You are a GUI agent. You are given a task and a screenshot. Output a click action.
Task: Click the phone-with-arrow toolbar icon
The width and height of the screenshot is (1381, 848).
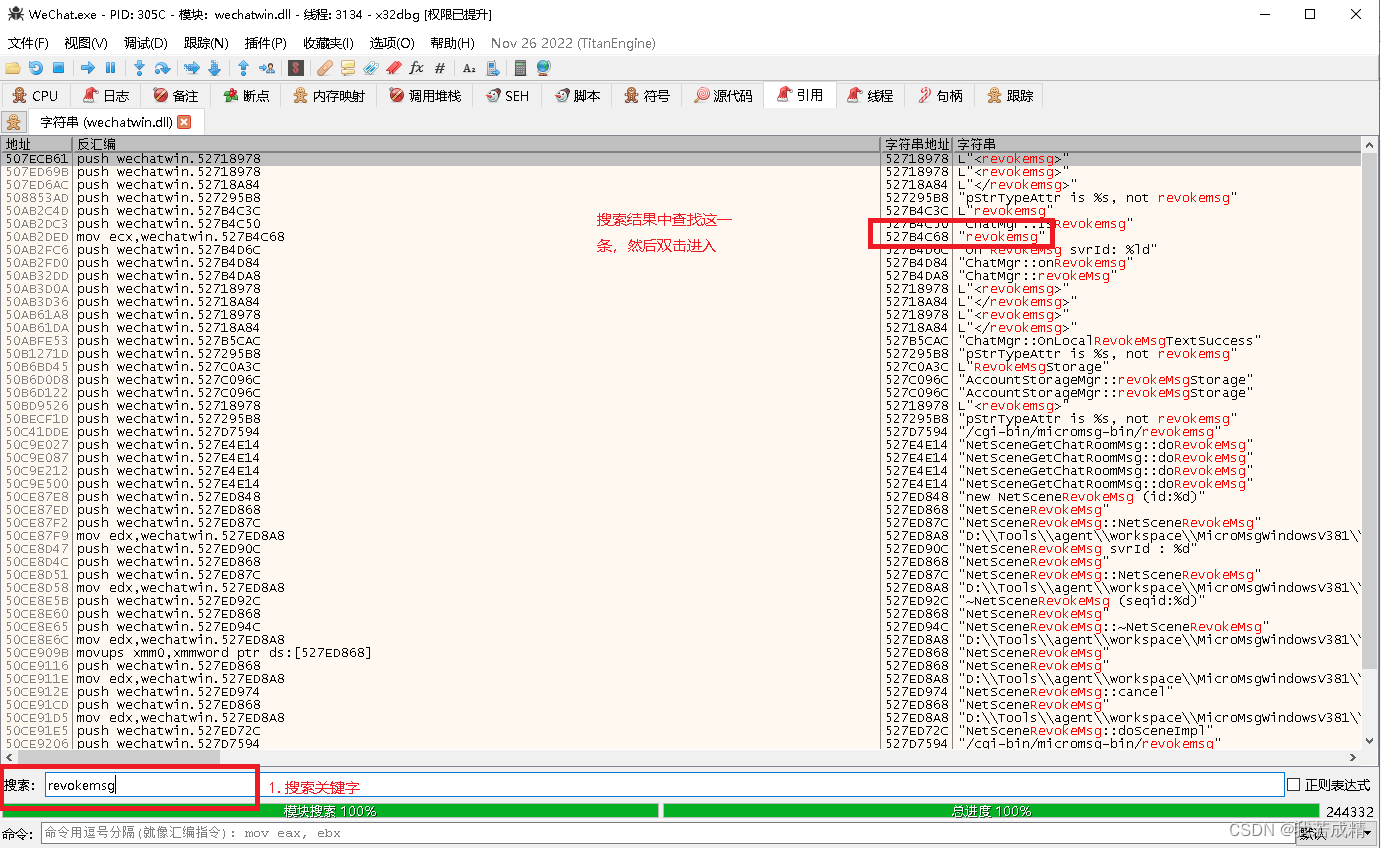click(x=492, y=68)
